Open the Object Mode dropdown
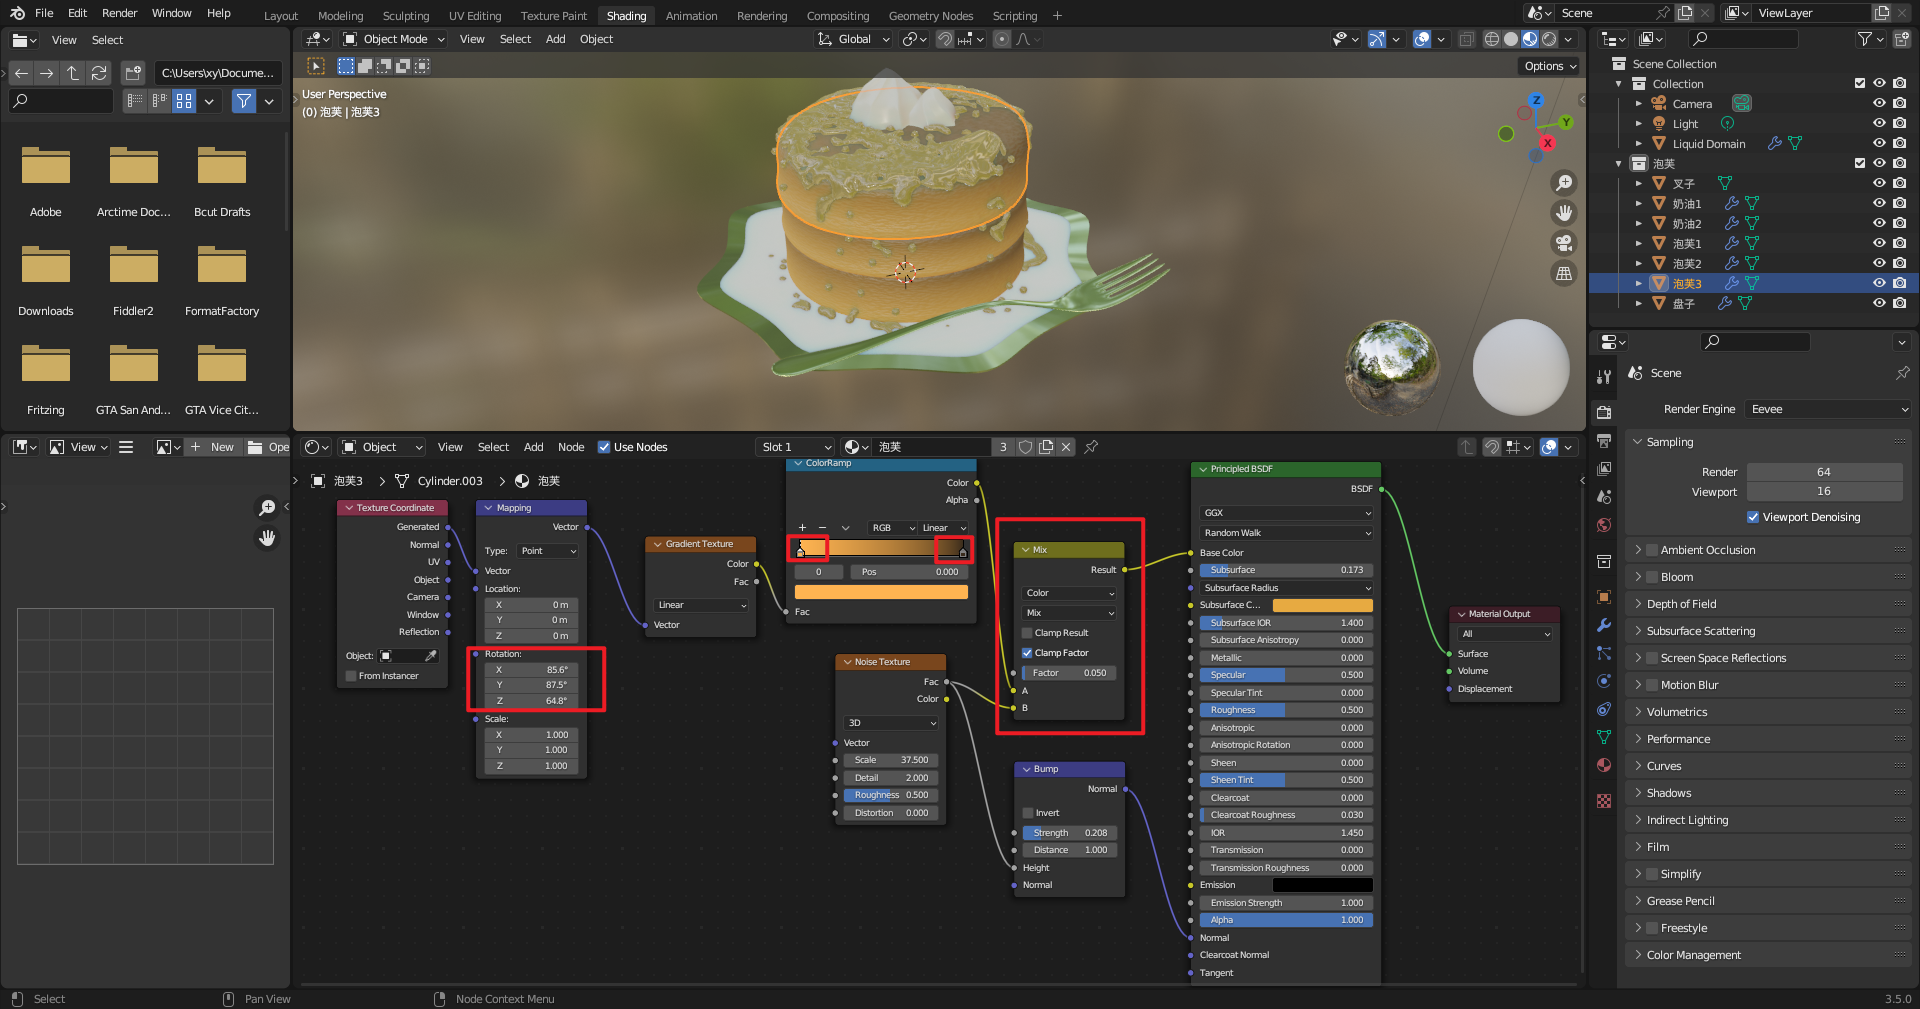Screen dimensions: 1920x1009 393,39
